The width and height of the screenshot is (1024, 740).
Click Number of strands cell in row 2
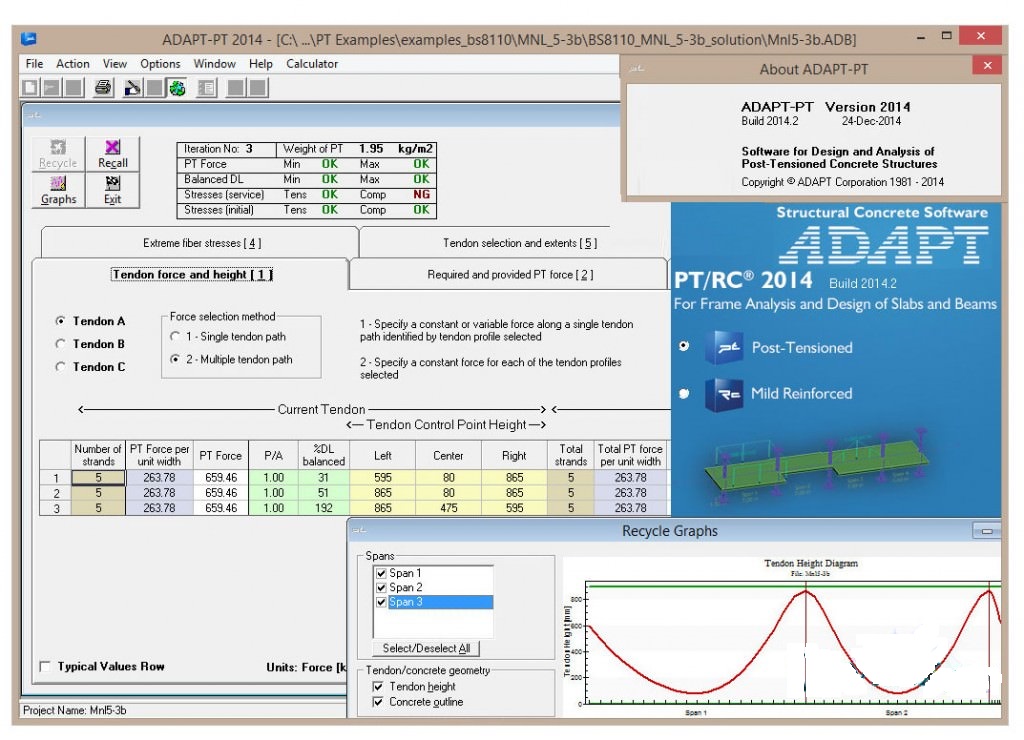98,492
